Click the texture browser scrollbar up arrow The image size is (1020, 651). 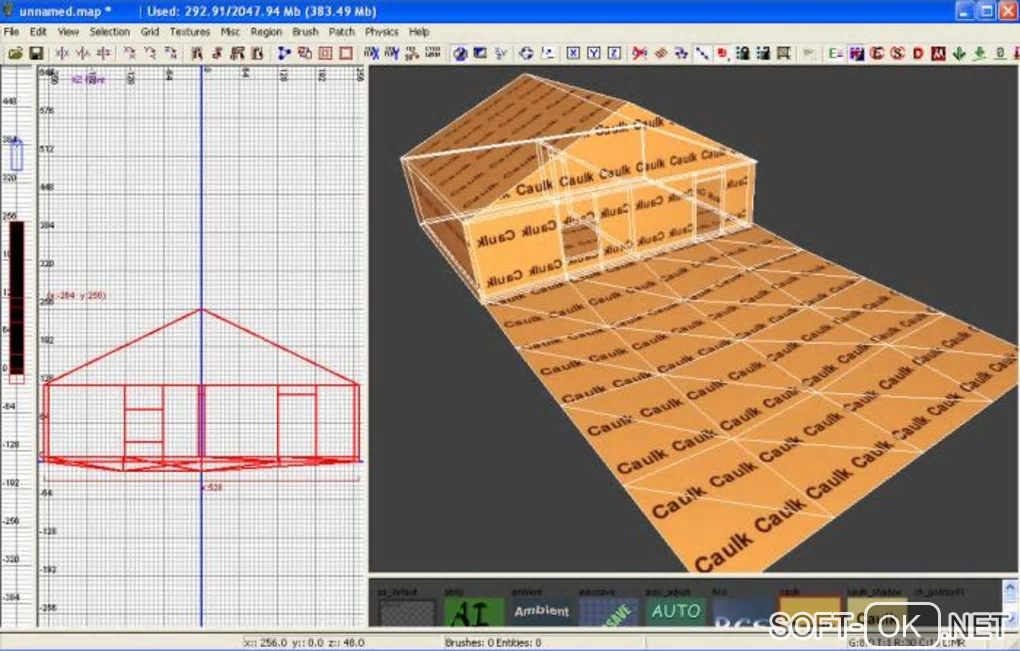1010,587
